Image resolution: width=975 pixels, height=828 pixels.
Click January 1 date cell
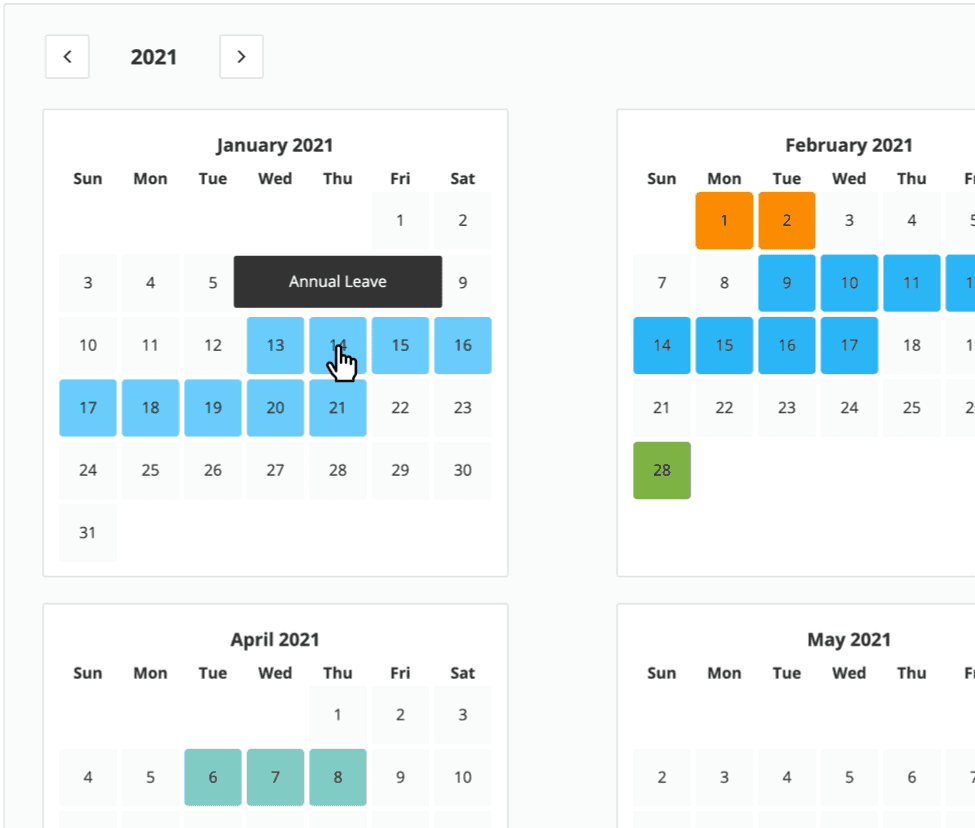[x=400, y=221]
